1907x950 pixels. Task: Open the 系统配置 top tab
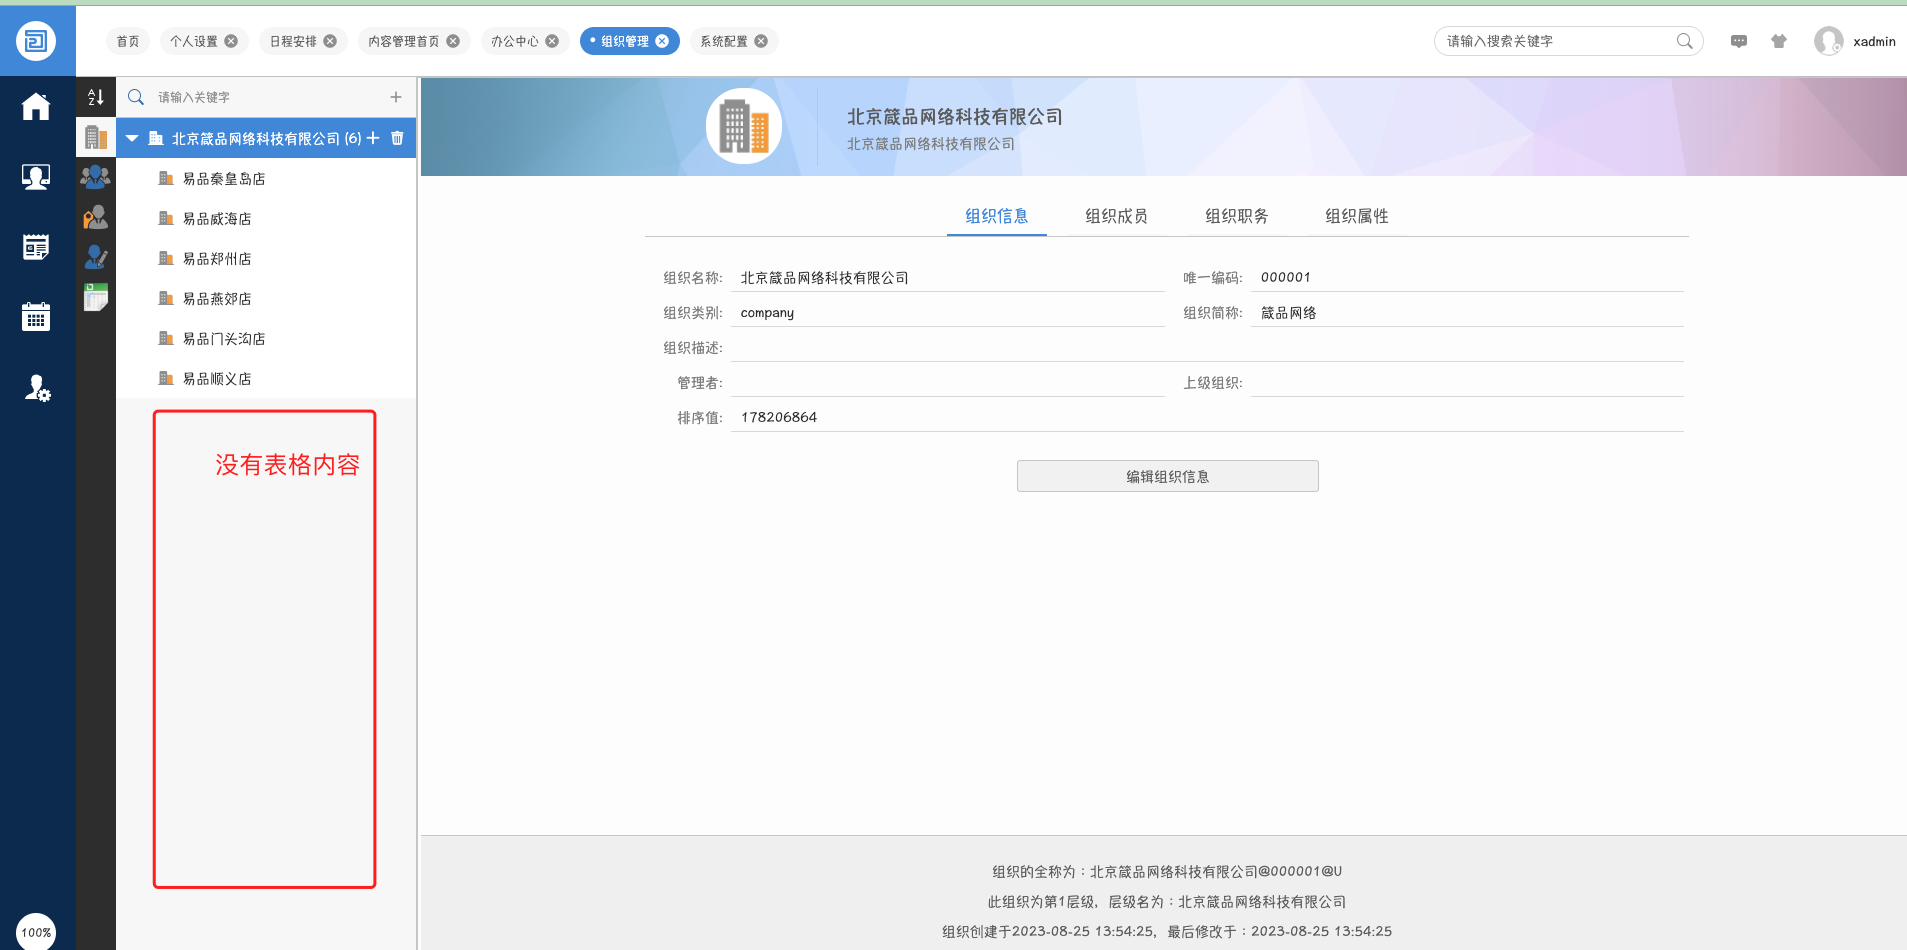point(723,41)
